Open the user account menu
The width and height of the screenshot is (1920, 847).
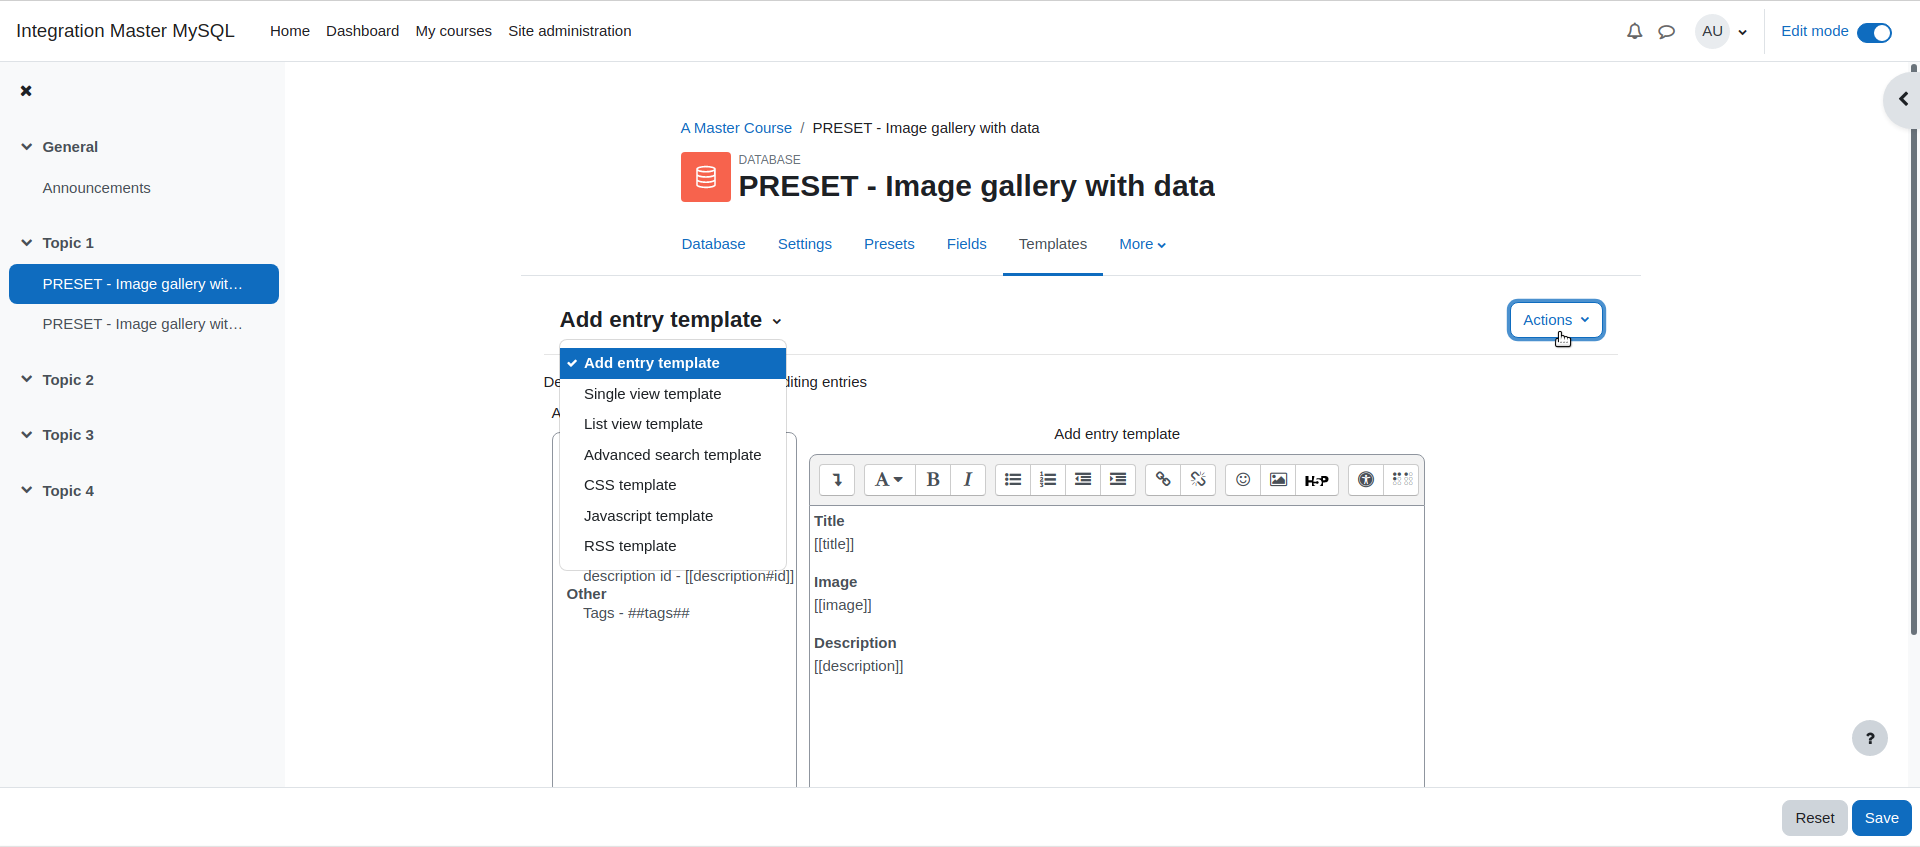coord(1722,31)
